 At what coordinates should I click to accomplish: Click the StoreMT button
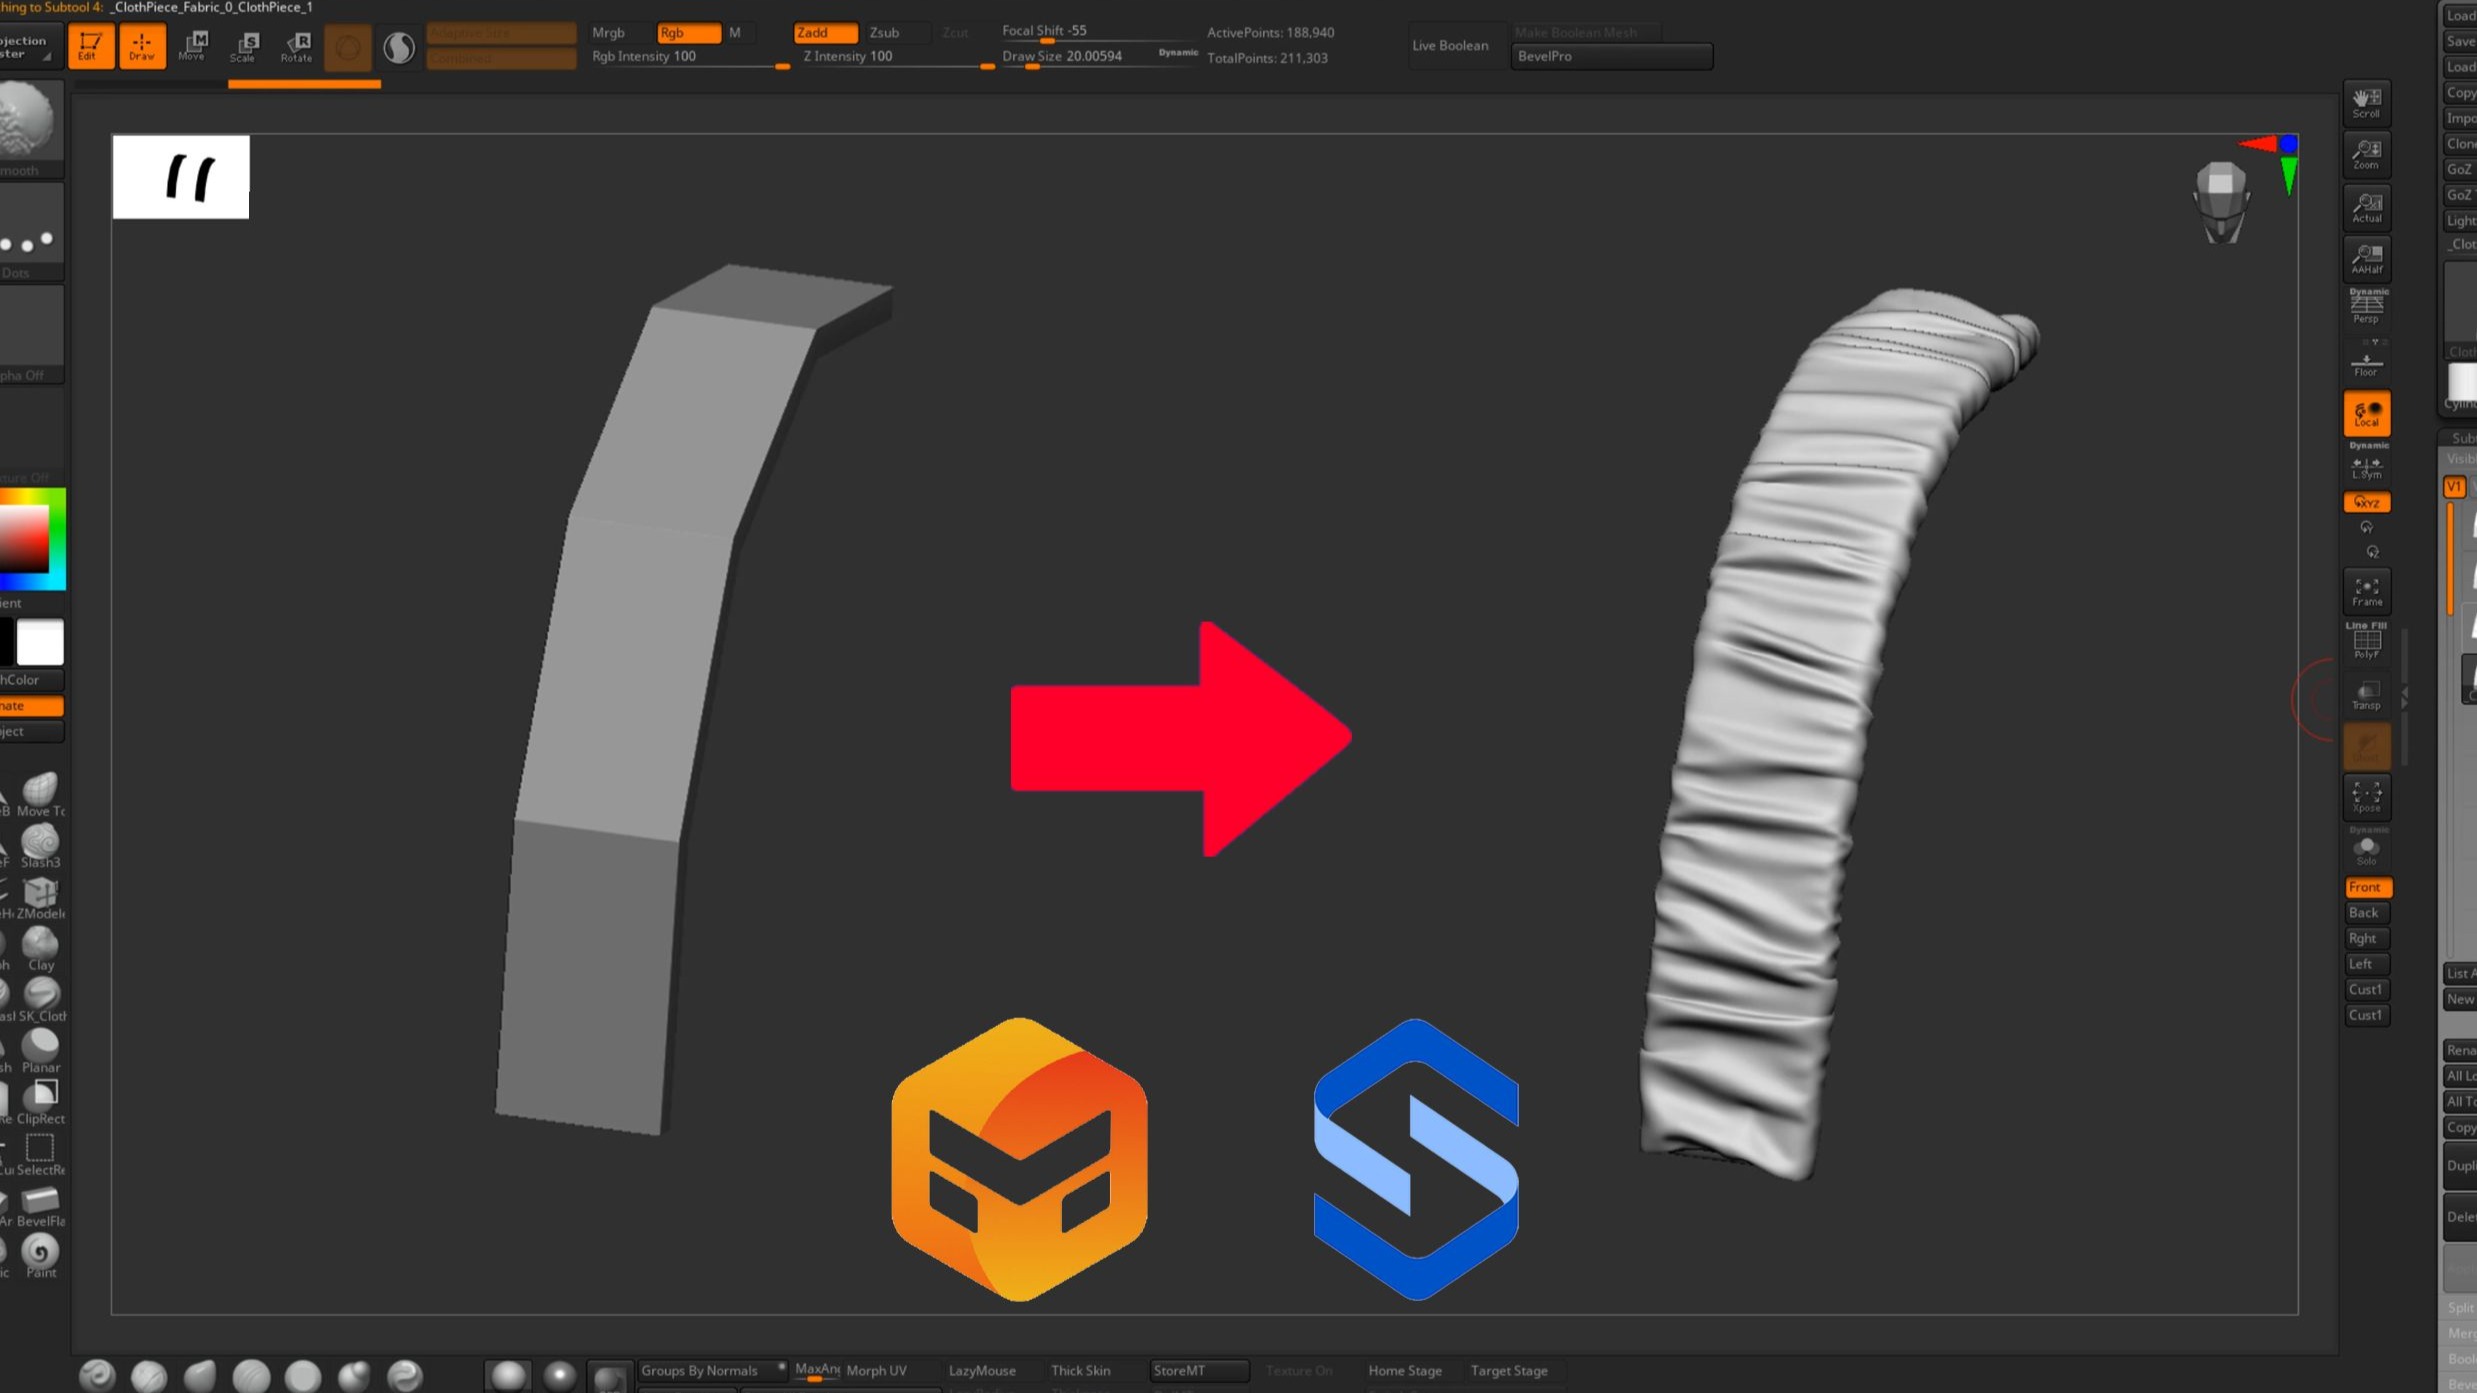(x=1199, y=1370)
